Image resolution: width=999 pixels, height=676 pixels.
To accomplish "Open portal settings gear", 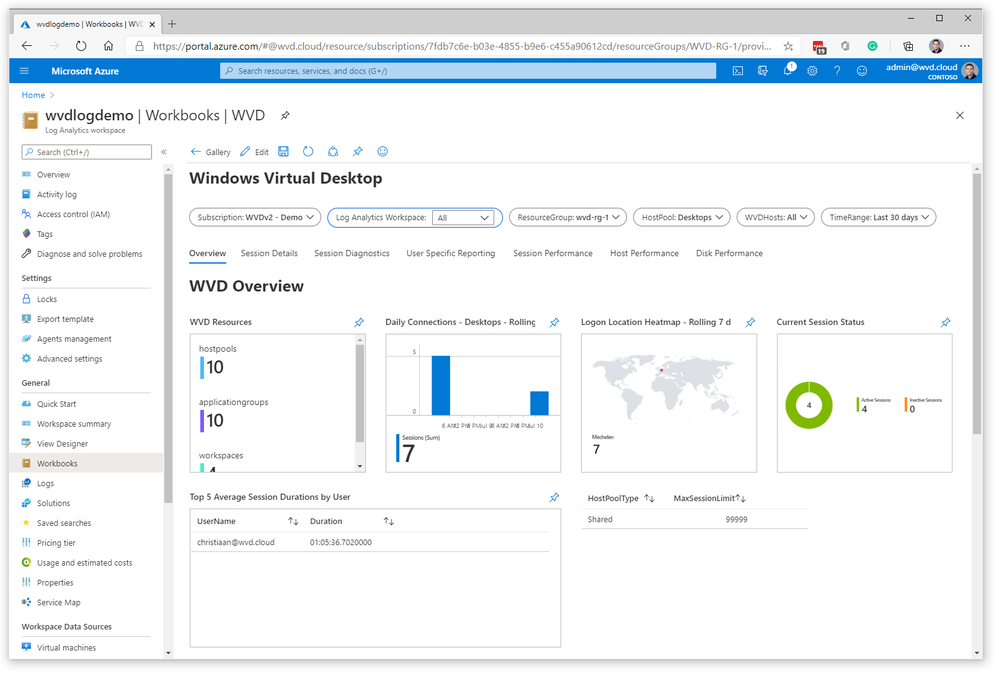I will click(x=812, y=71).
